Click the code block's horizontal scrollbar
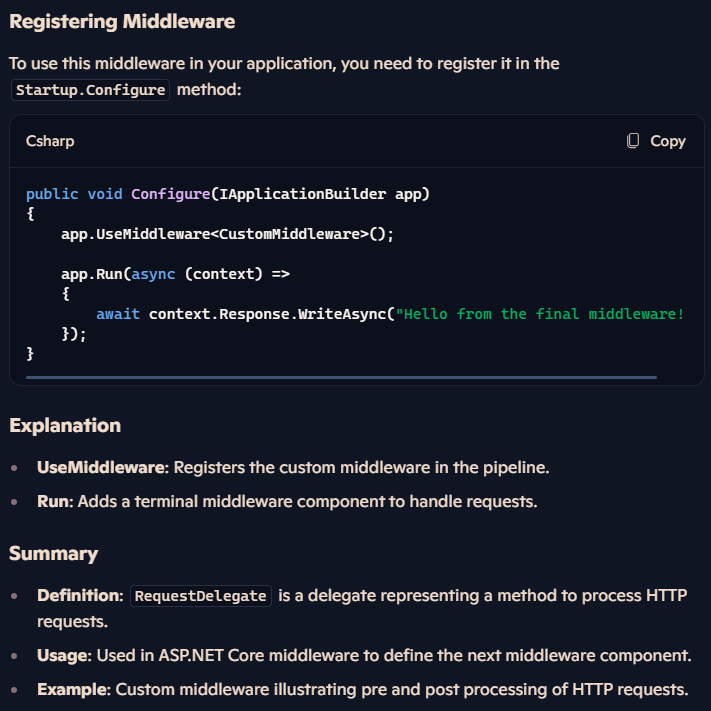Image resolution: width=711 pixels, height=711 pixels. pos(341,377)
